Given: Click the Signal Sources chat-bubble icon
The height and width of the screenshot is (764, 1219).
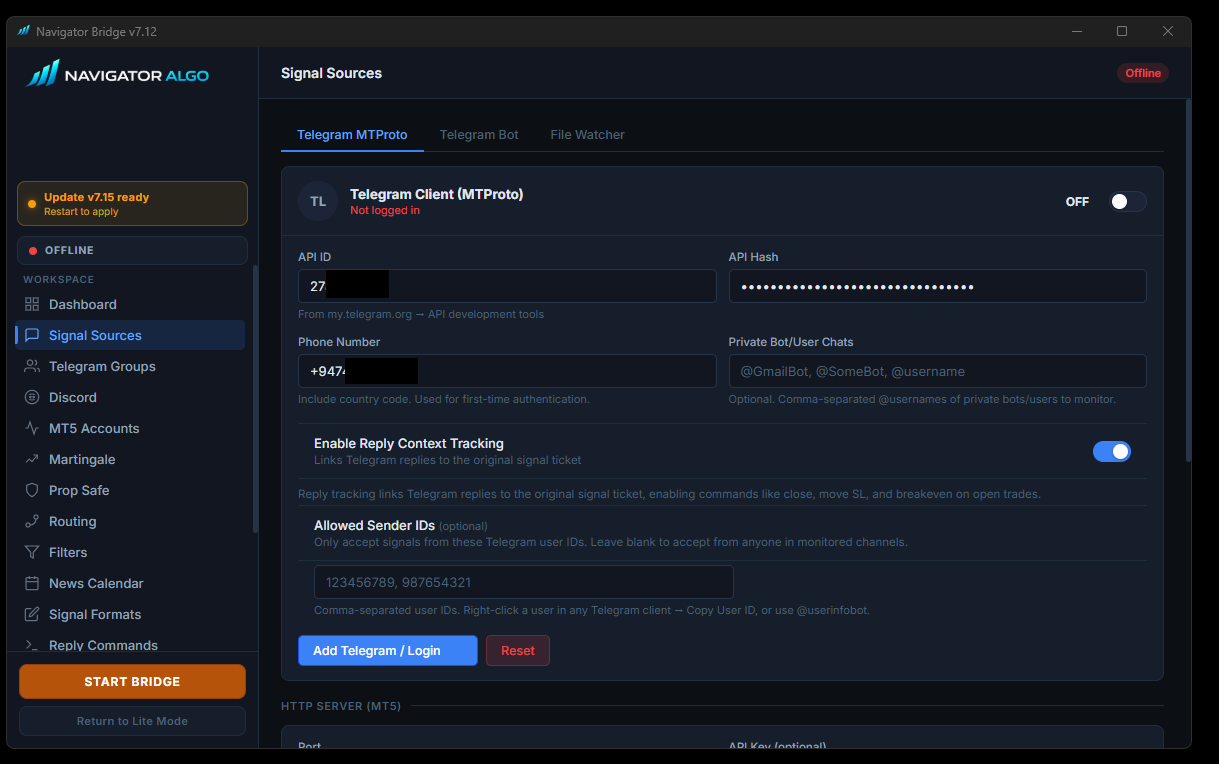Looking at the screenshot, I should (32, 335).
